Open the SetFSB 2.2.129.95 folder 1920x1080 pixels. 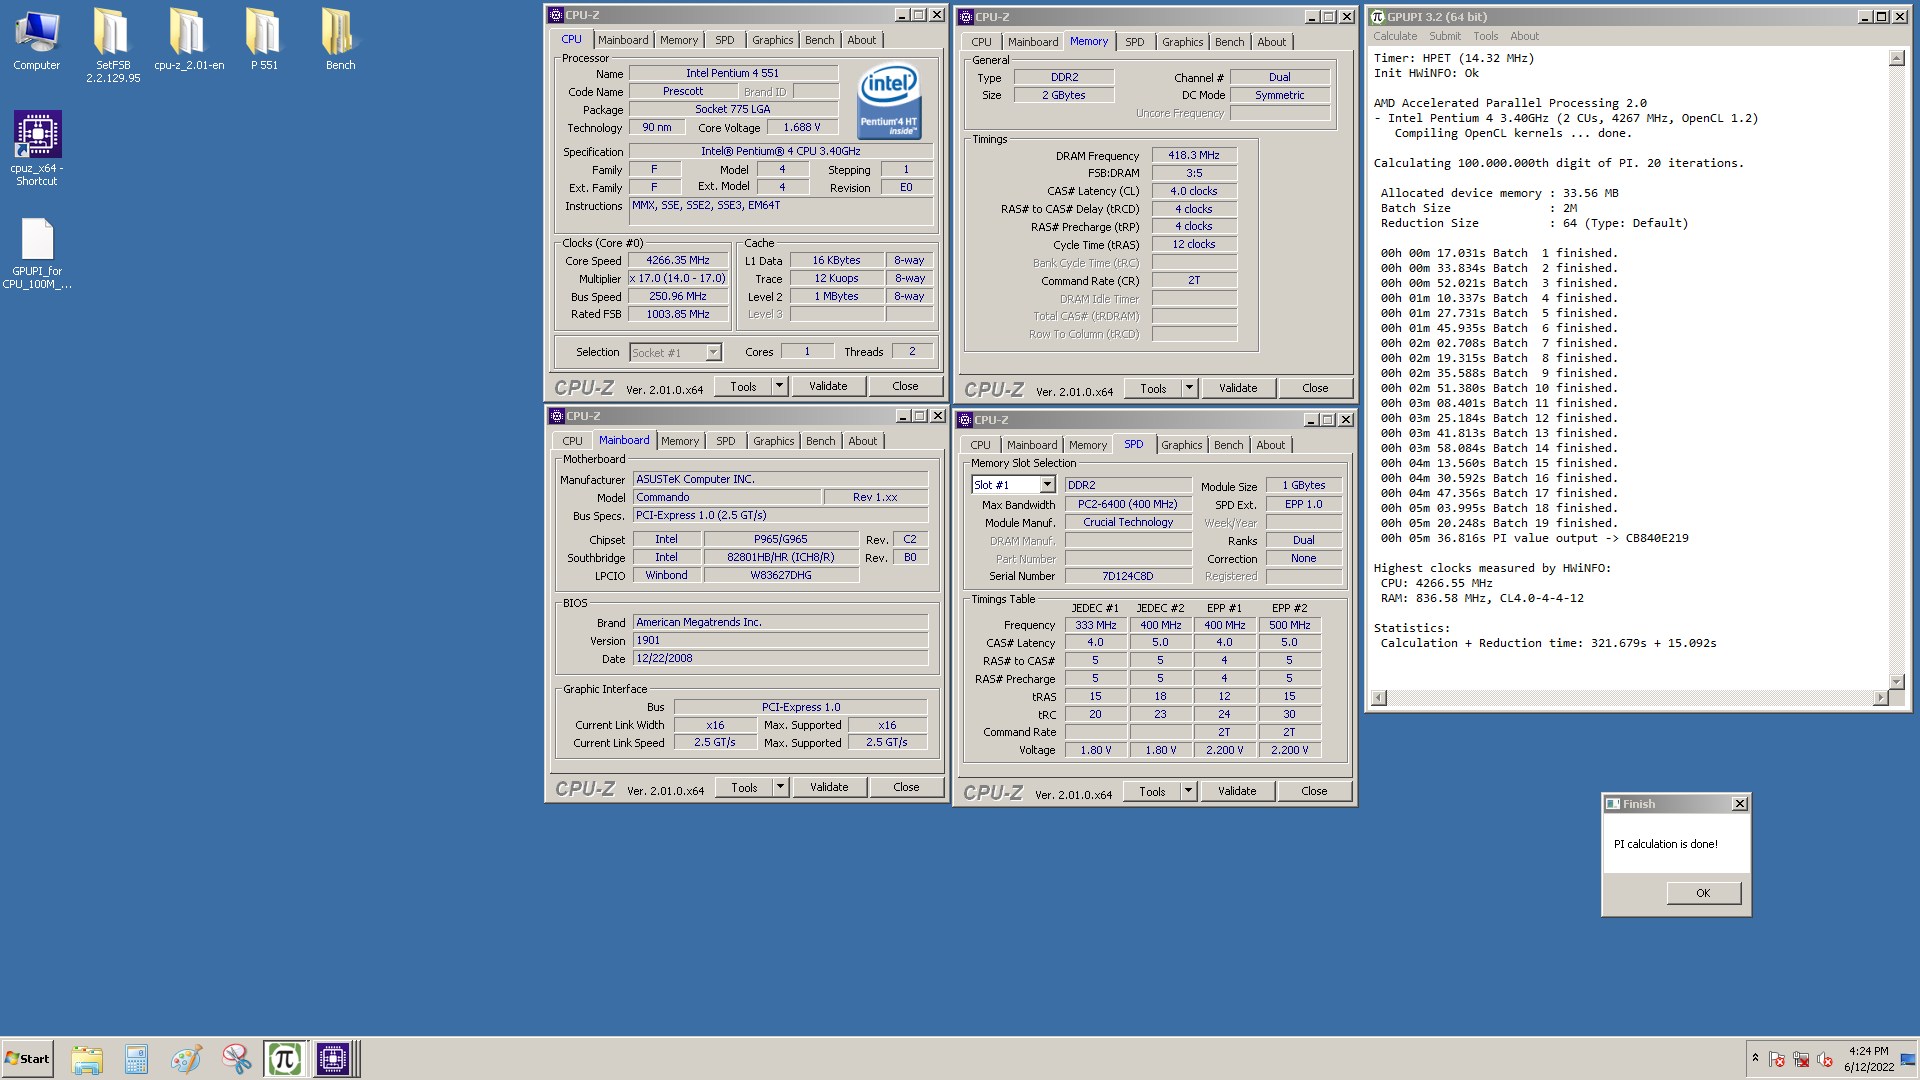click(112, 45)
